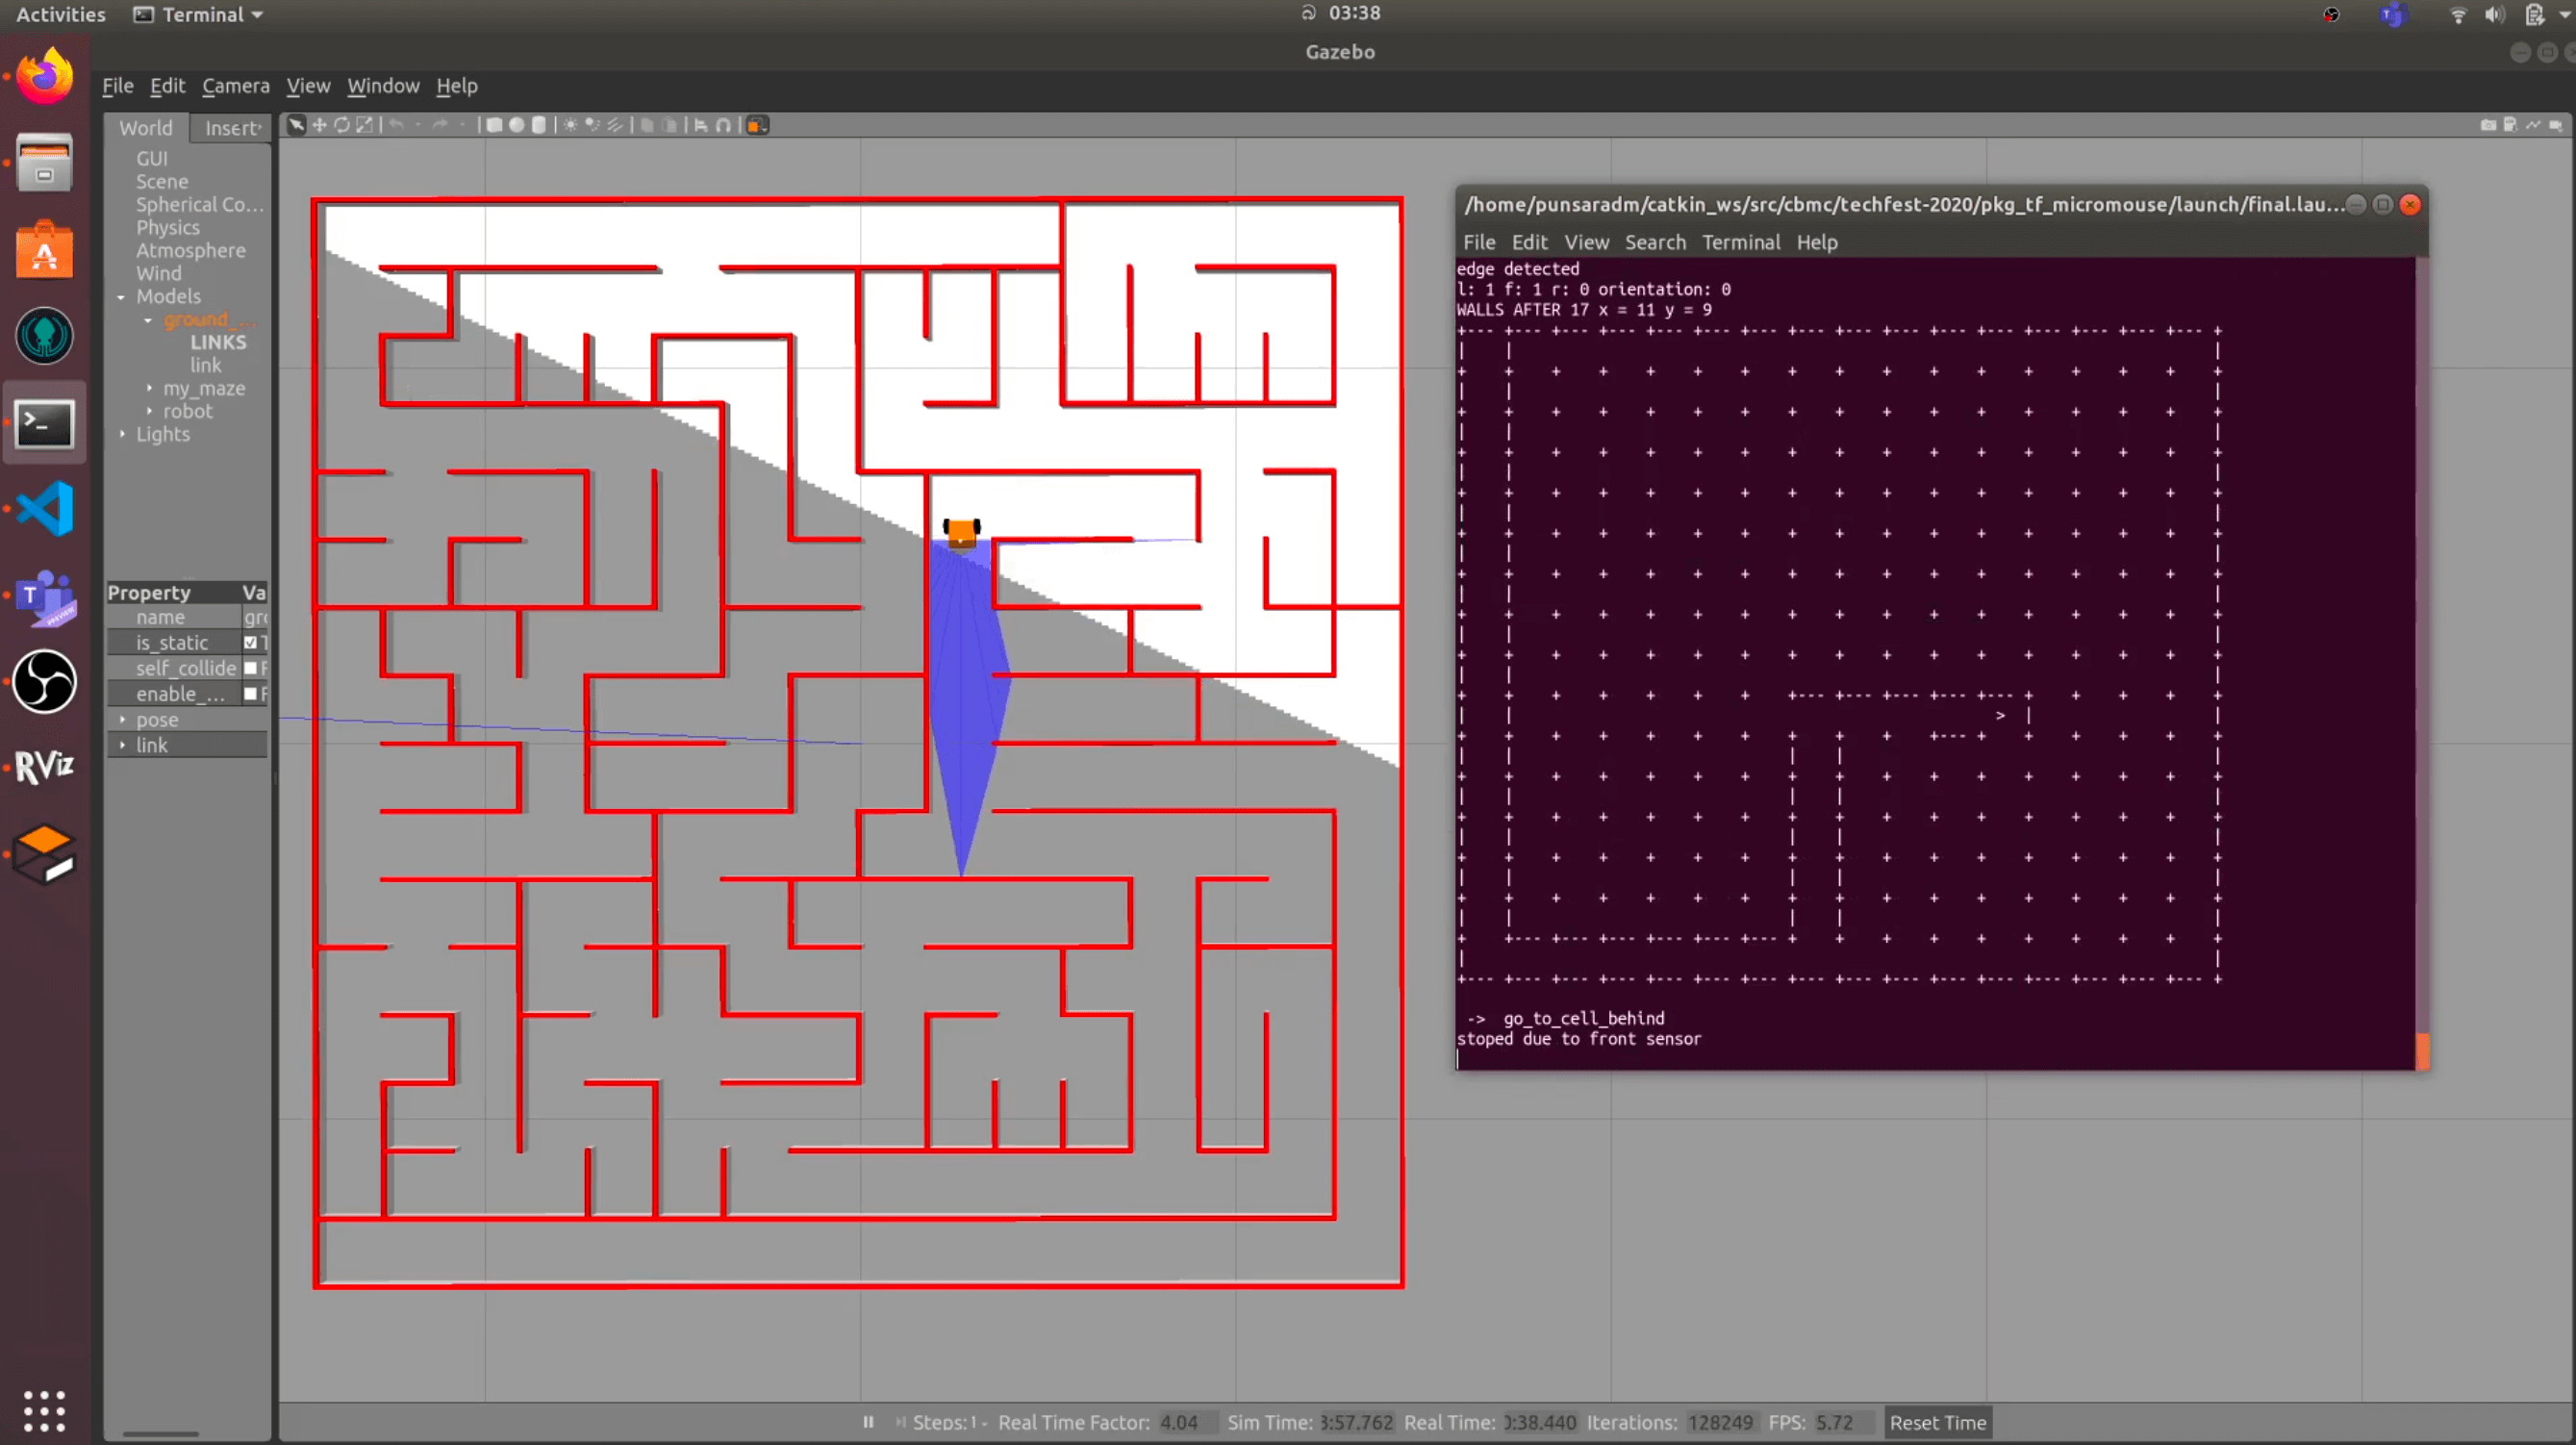Show all applications grid
This screenshot has height=1445, width=2576.
tap(44, 1411)
